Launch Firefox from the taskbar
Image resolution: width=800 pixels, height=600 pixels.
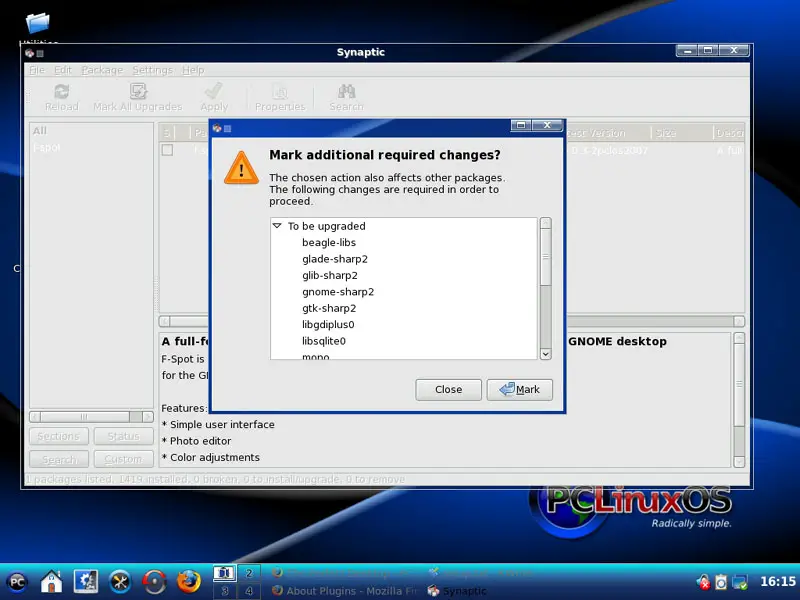click(x=189, y=582)
